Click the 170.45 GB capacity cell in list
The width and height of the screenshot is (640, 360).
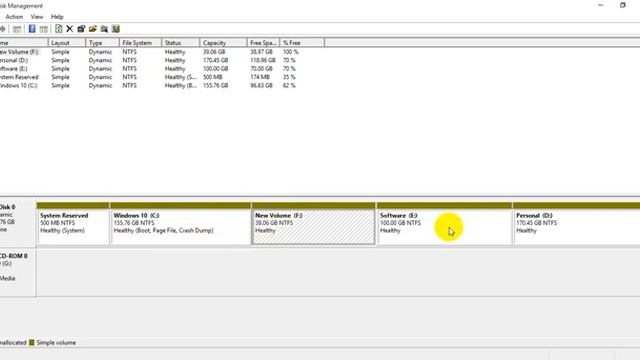(216, 60)
